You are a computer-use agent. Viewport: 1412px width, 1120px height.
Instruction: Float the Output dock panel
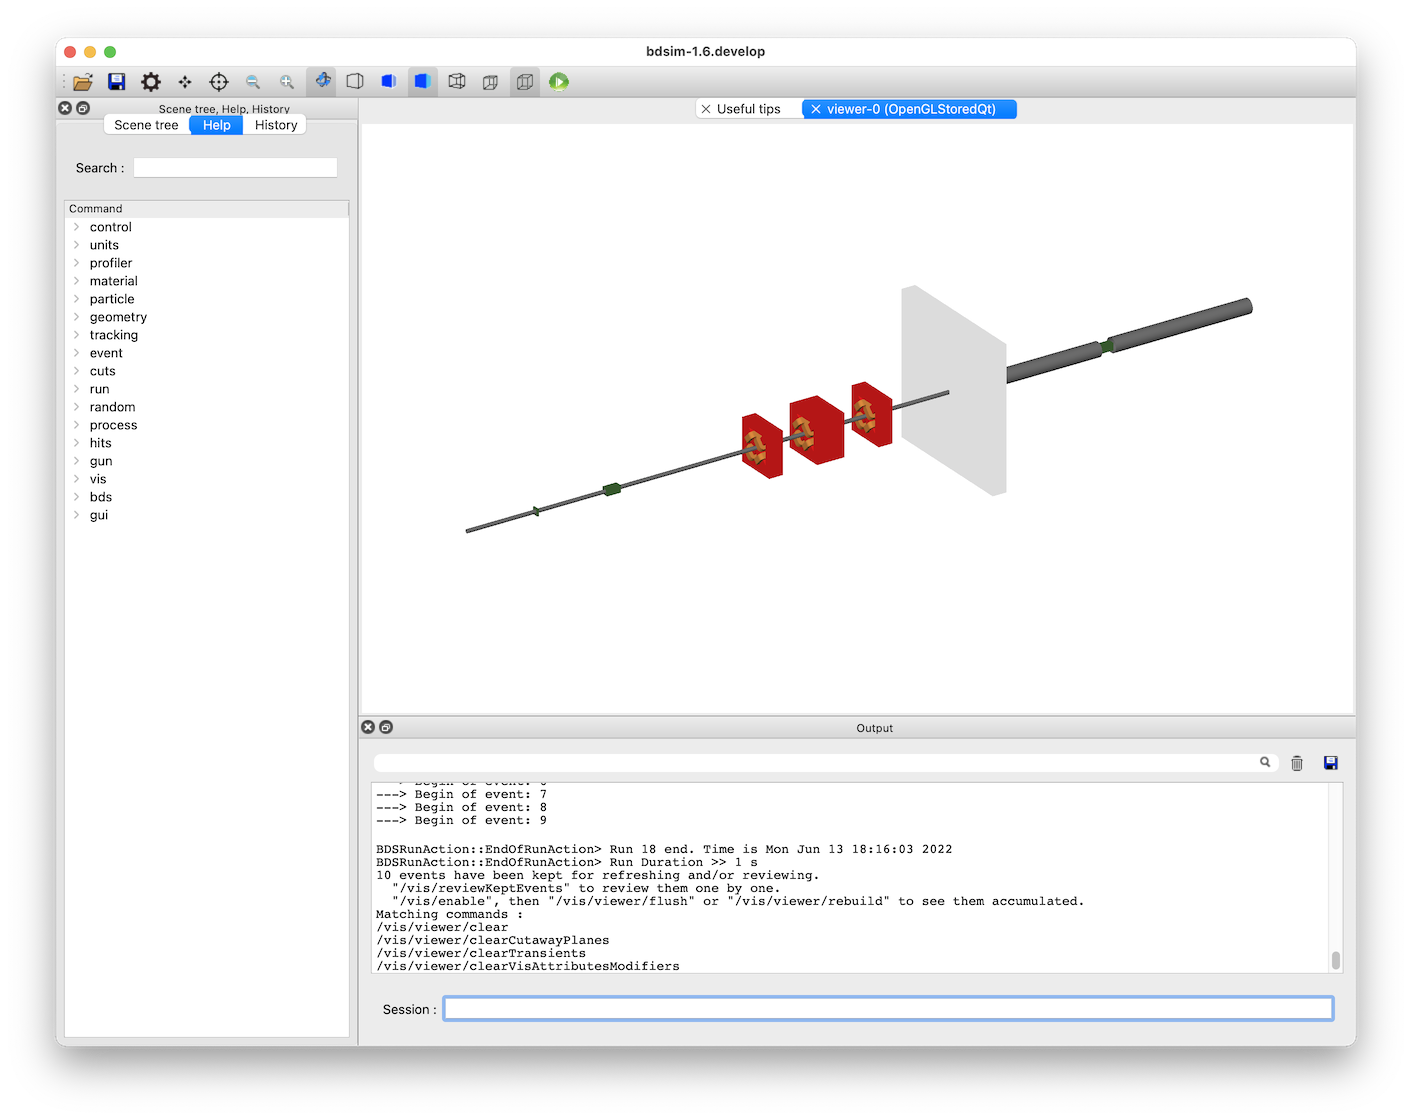386,727
